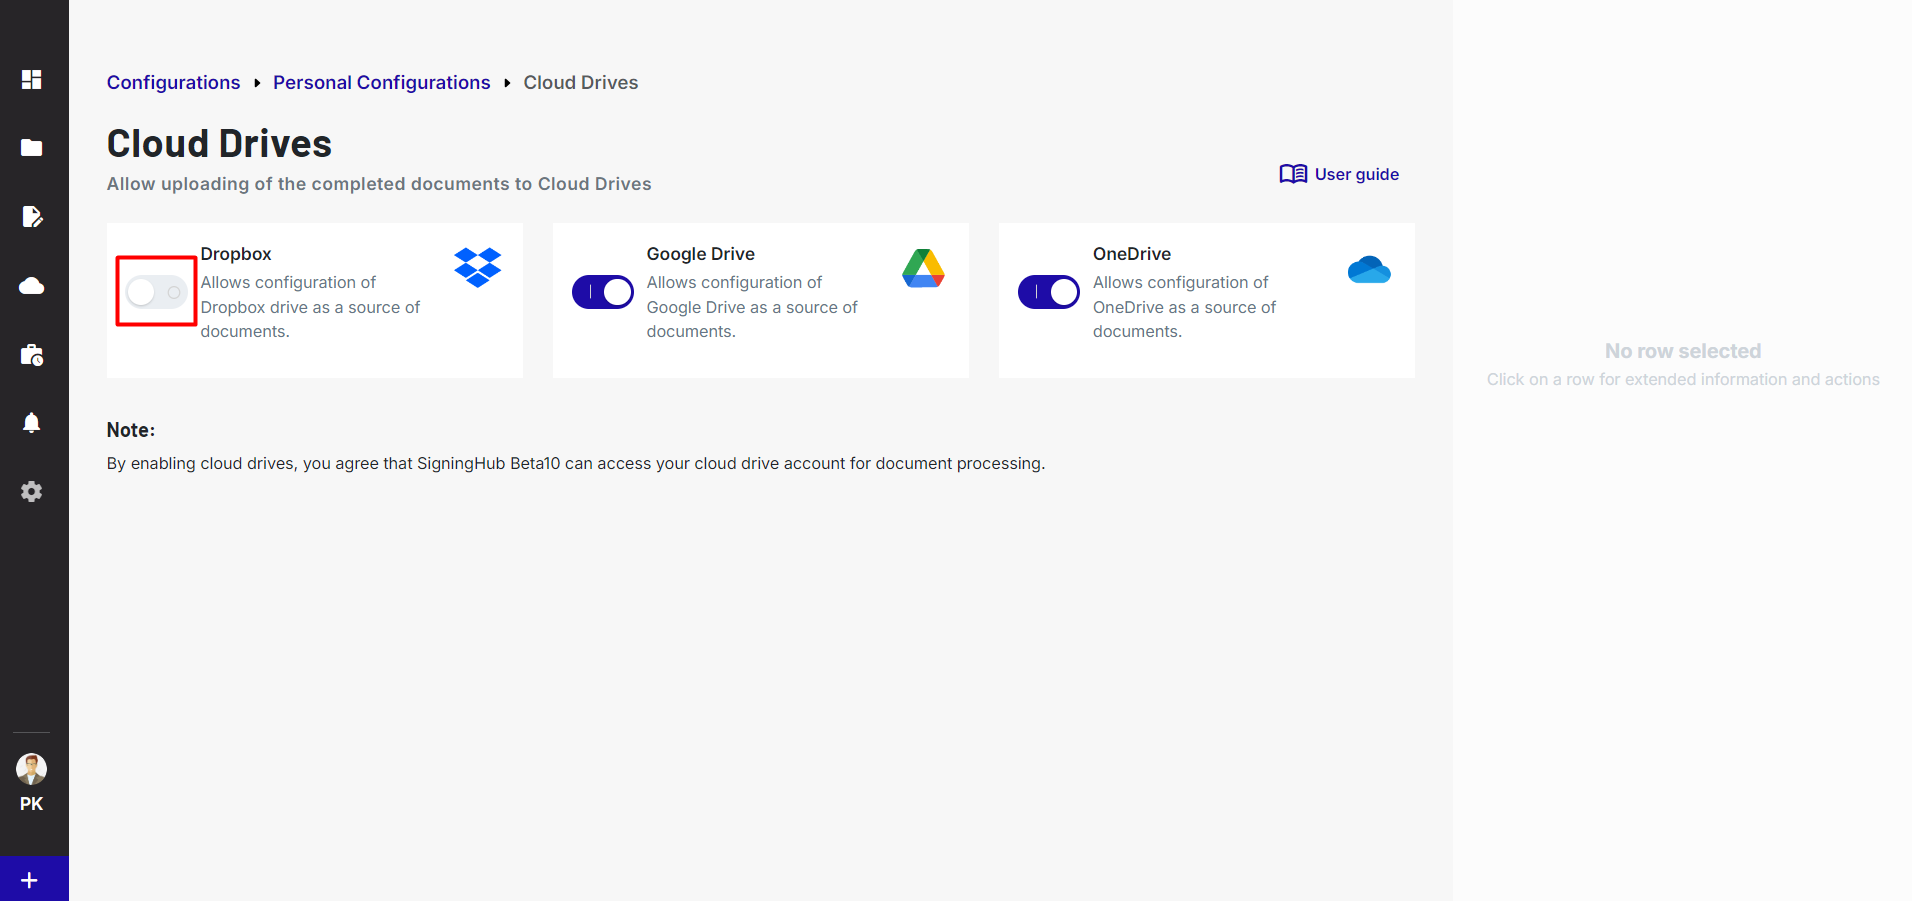Open Personal Configurations breadcrumb link

pyautogui.click(x=382, y=82)
